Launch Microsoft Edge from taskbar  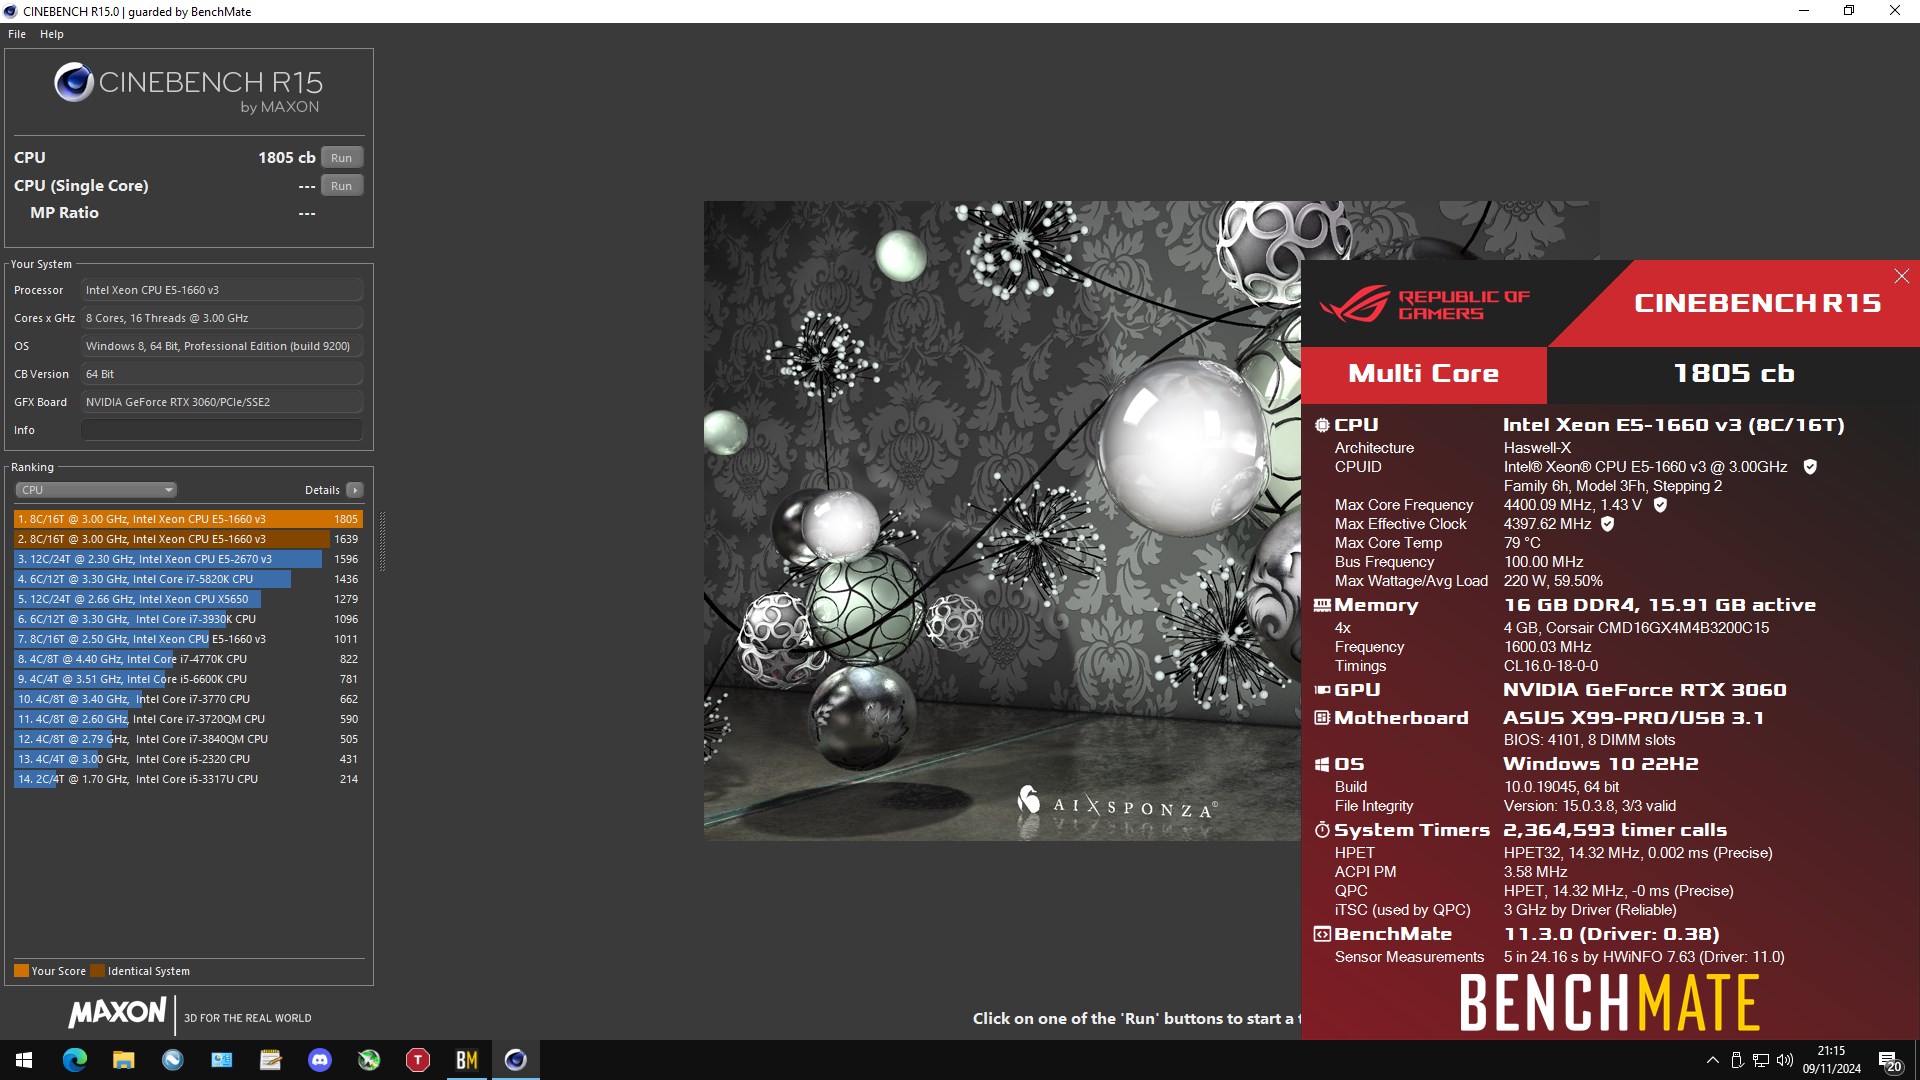pyautogui.click(x=74, y=1060)
